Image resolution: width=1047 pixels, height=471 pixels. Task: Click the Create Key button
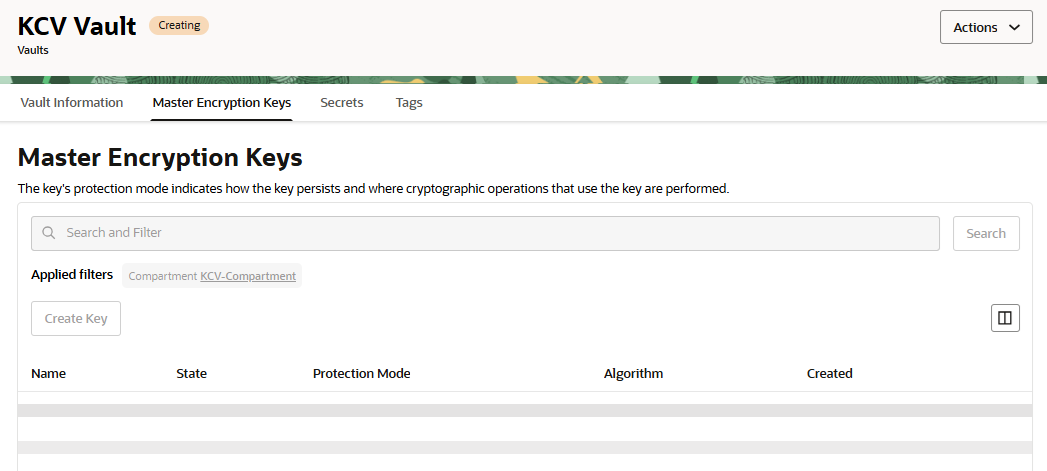(76, 319)
